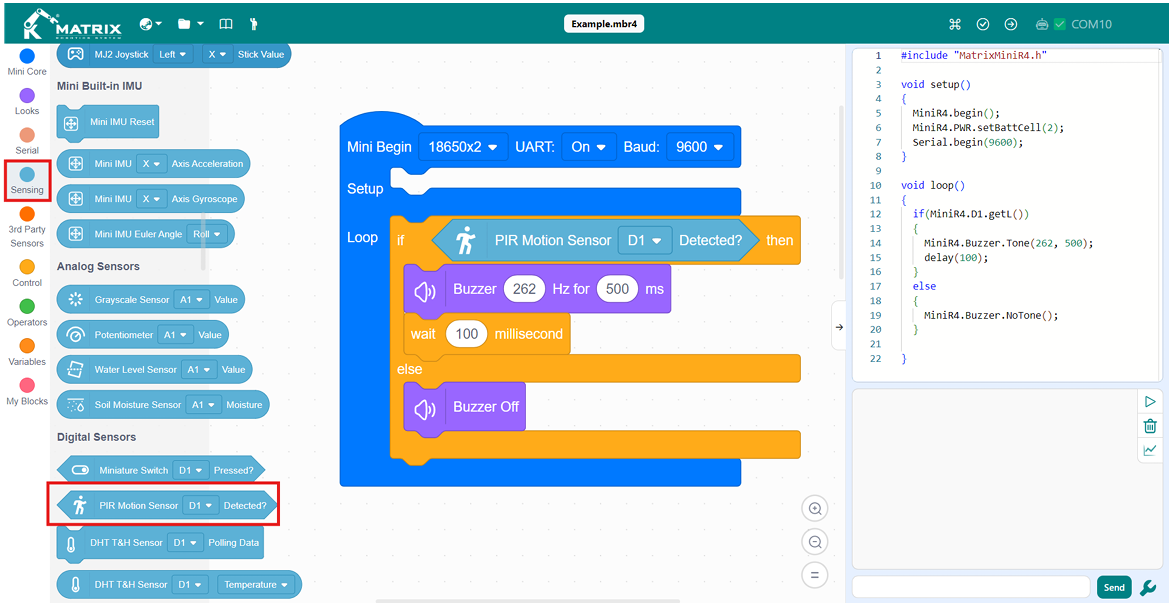Open the globe language menu in header
Screen dimensions: 1174x611
(x=150, y=24)
